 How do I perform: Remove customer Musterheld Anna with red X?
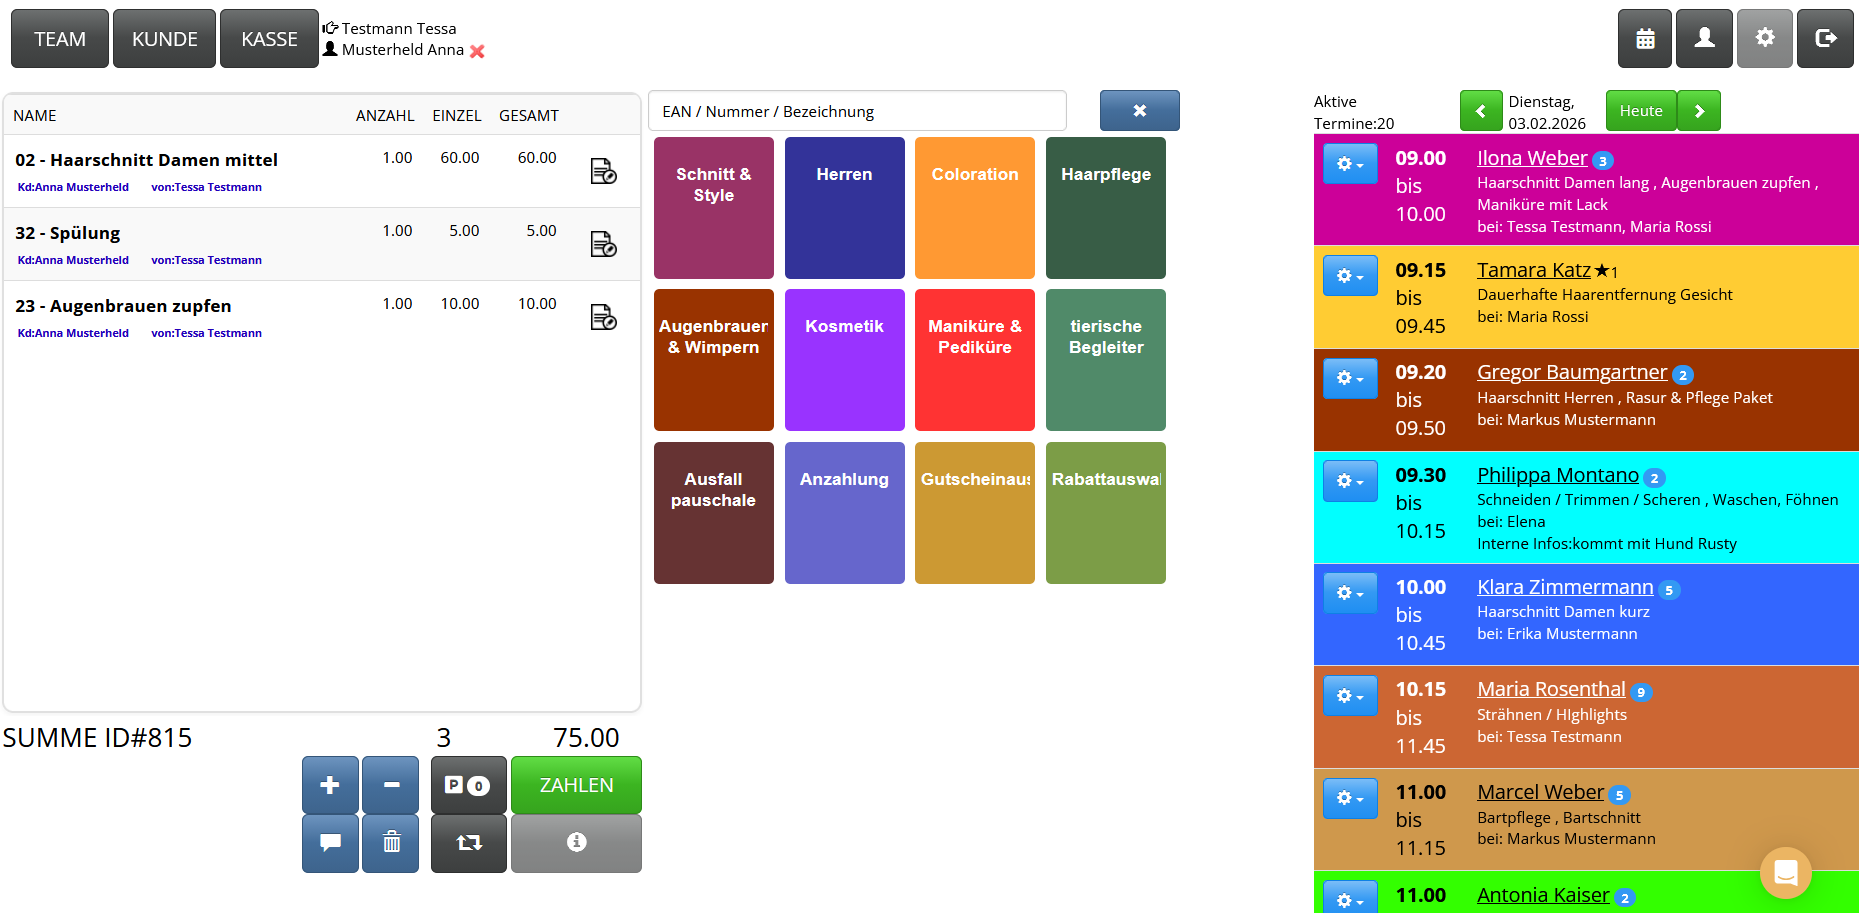(477, 51)
